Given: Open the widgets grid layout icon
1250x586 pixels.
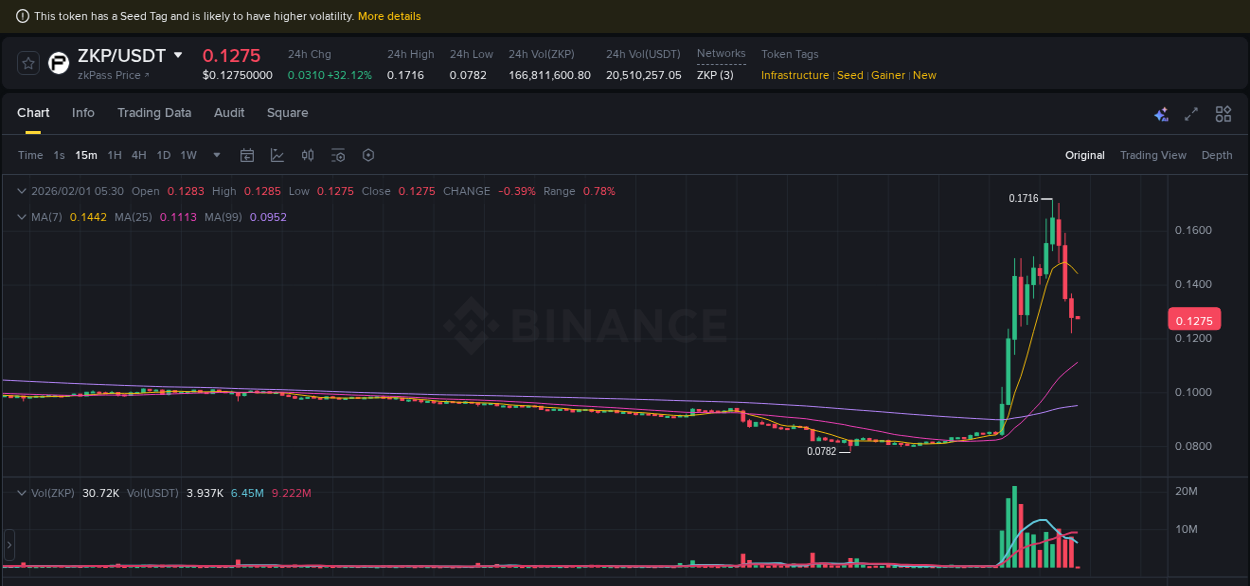Looking at the screenshot, I should coord(1222,114).
